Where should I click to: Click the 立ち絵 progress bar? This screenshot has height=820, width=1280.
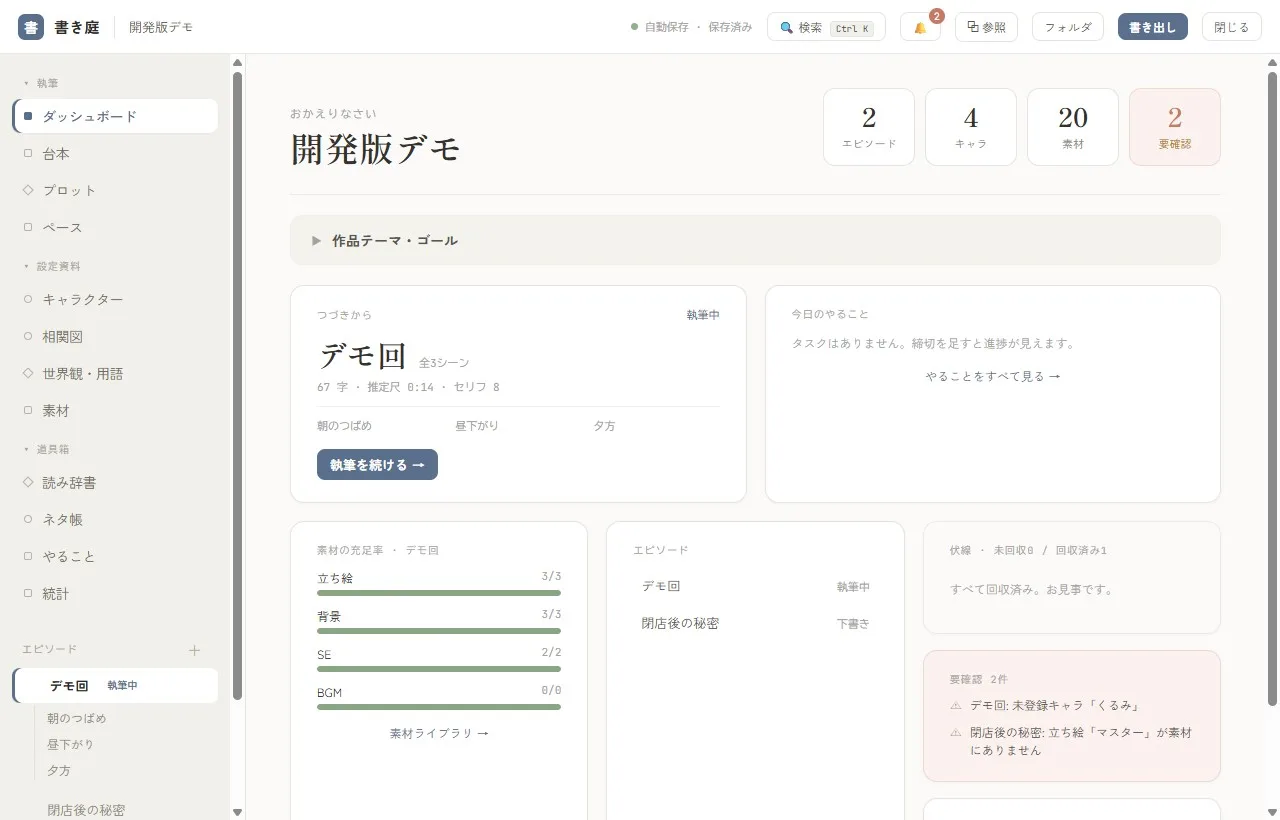point(439,593)
